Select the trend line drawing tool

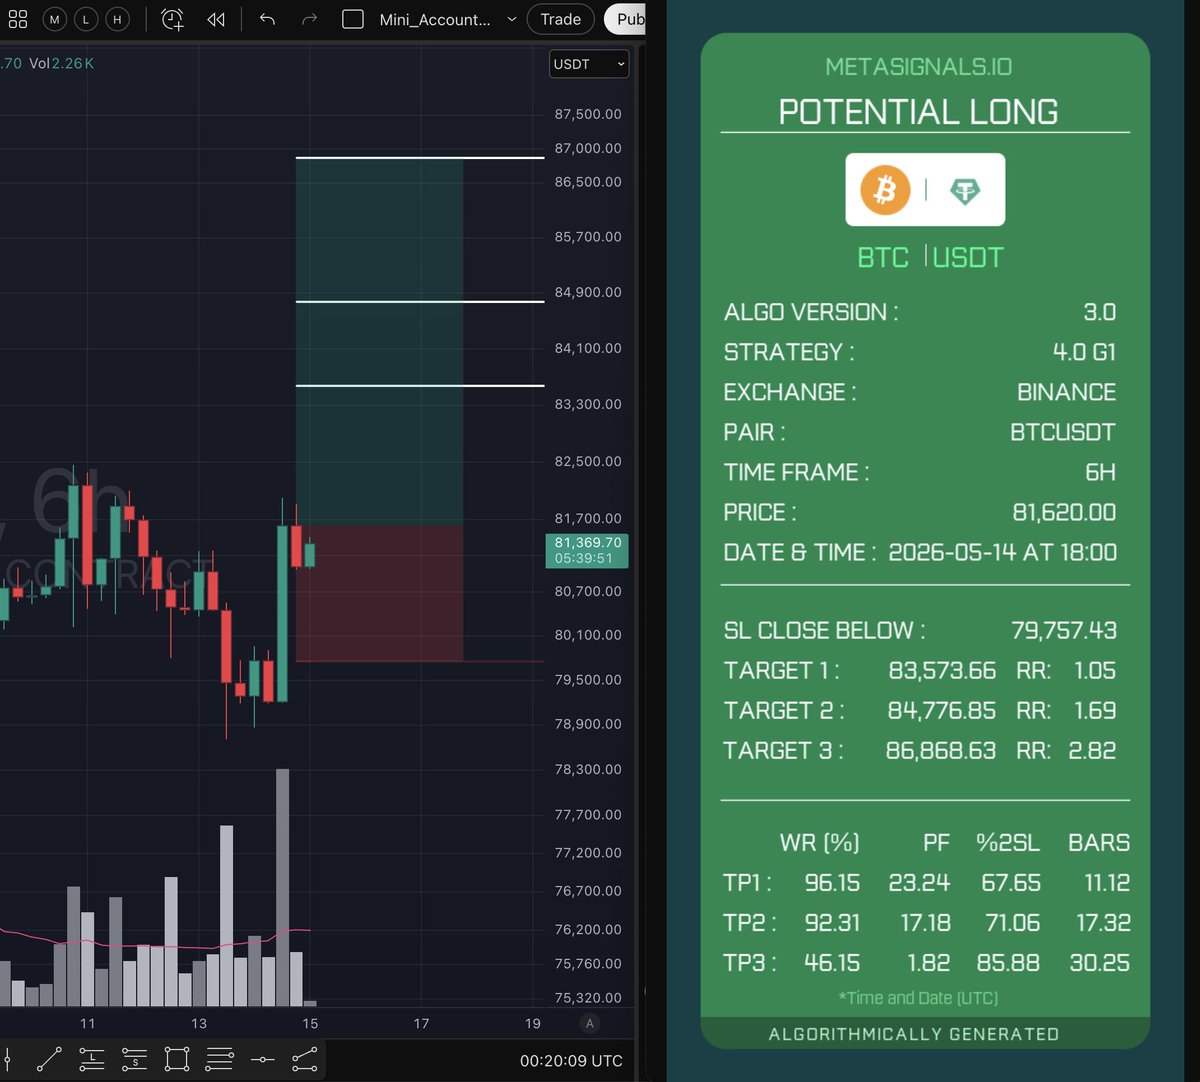tap(49, 1058)
